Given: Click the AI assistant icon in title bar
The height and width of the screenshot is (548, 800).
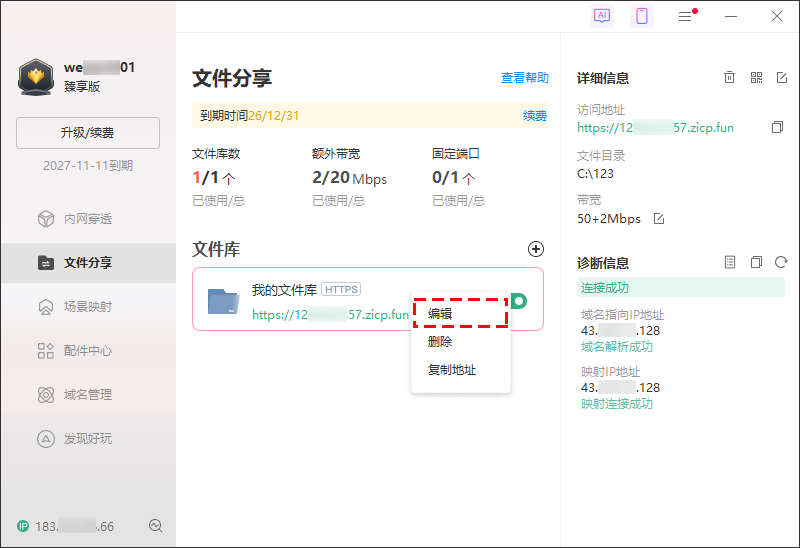Looking at the screenshot, I should [602, 16].
